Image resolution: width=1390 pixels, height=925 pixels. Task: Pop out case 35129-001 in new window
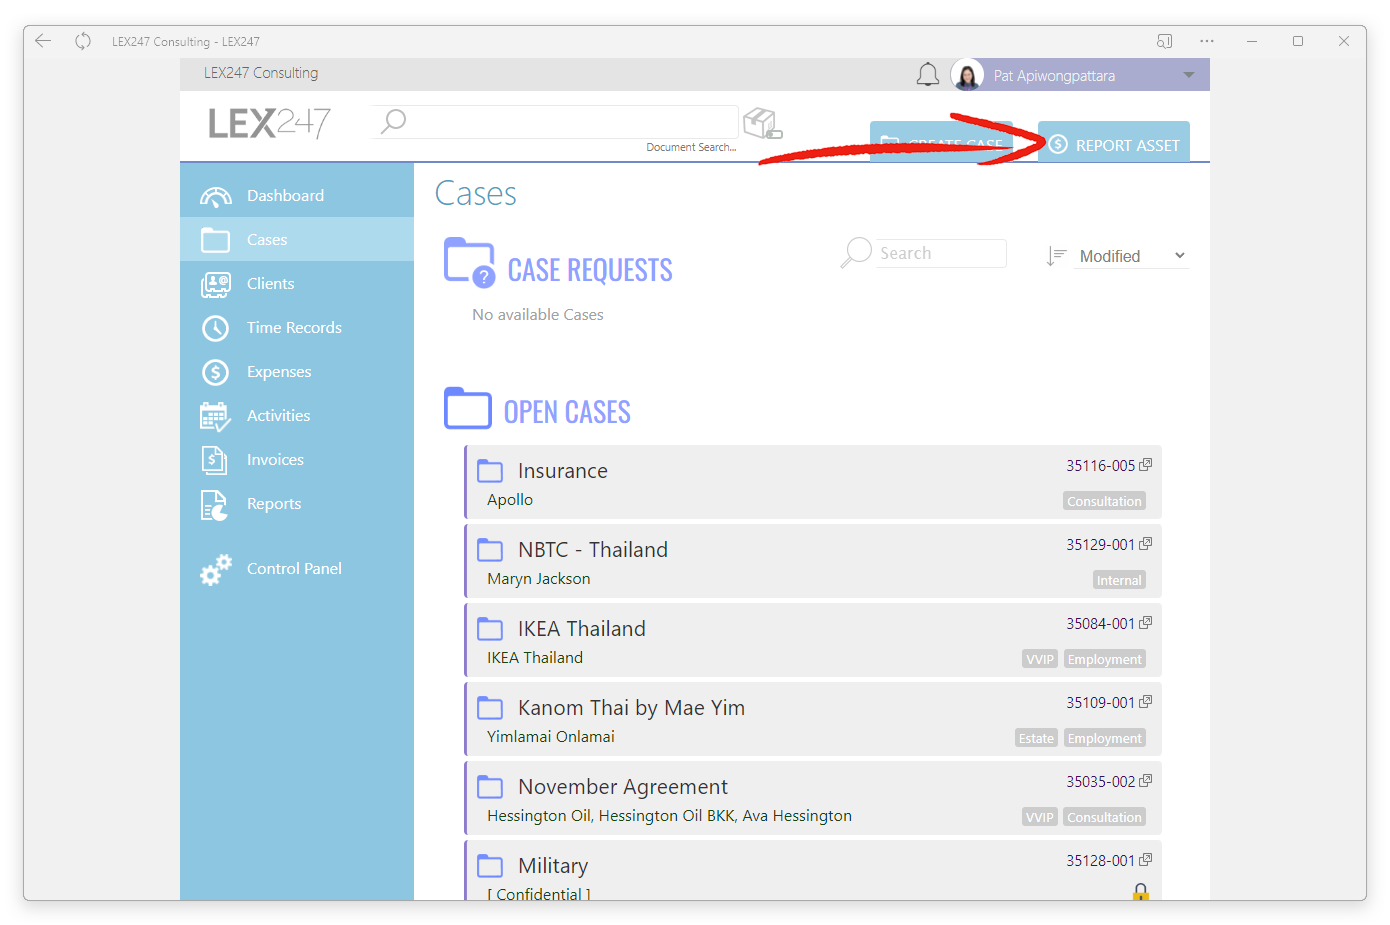(x=1146, y=544)
